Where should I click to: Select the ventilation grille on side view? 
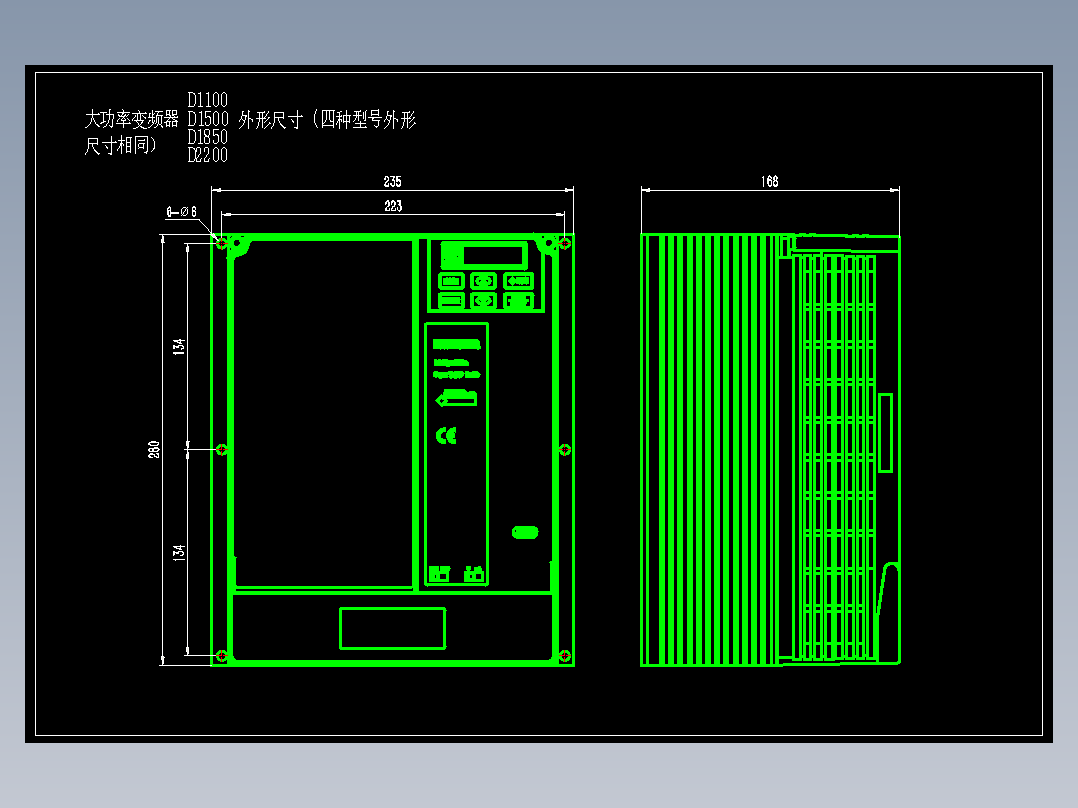point(834,457)
